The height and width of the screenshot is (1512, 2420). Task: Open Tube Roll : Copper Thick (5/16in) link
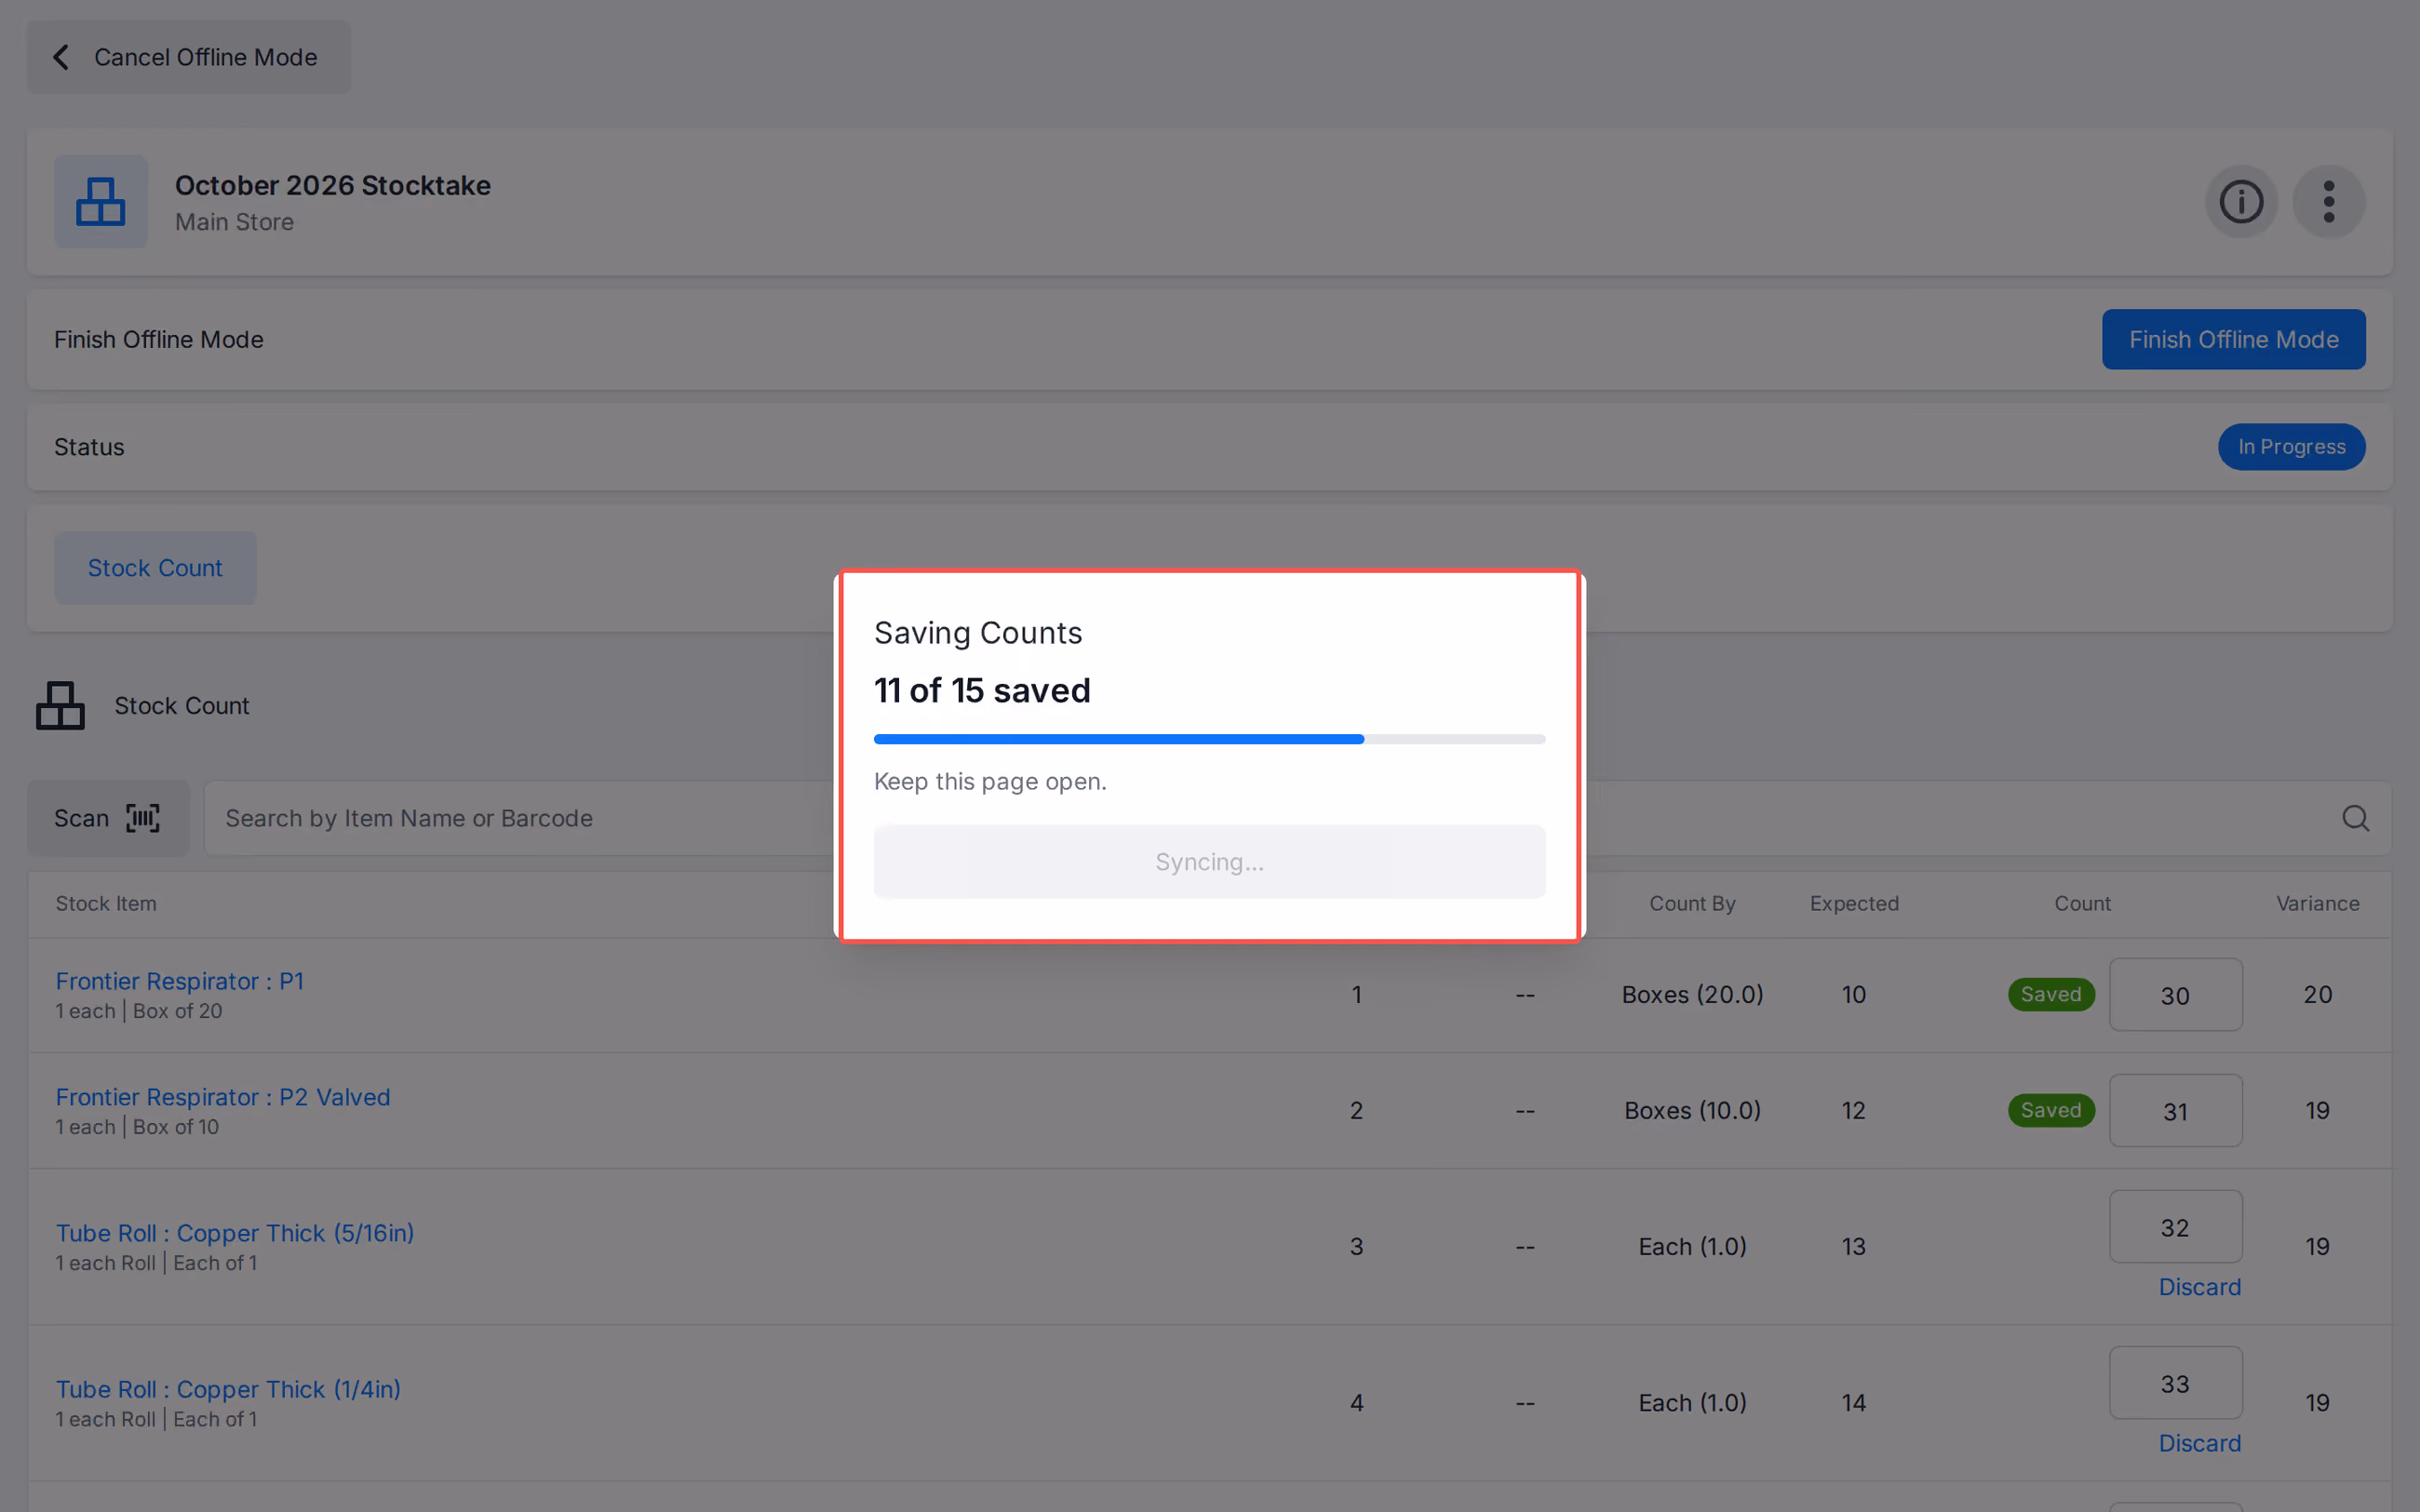point(235,1233)
